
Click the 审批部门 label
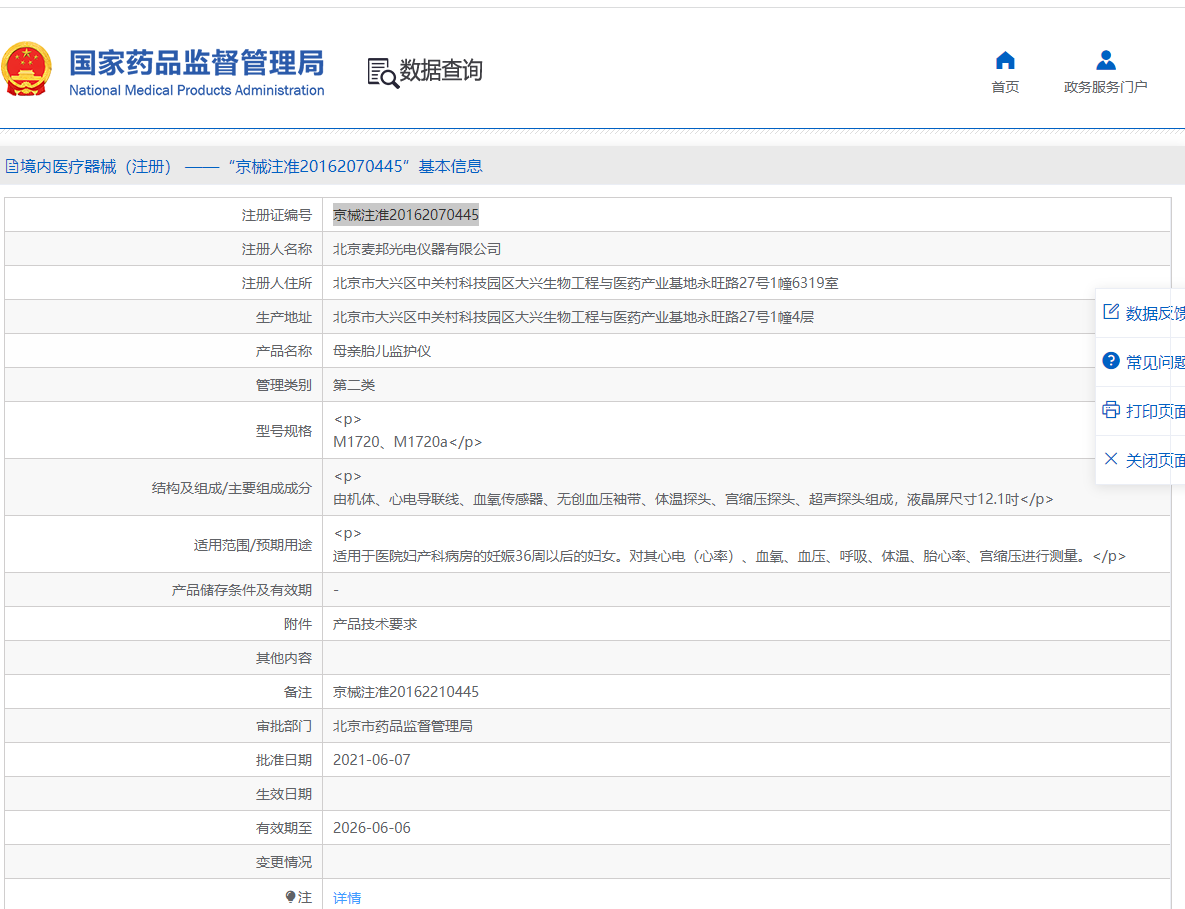pyautogui.click(x=283, y=726)
